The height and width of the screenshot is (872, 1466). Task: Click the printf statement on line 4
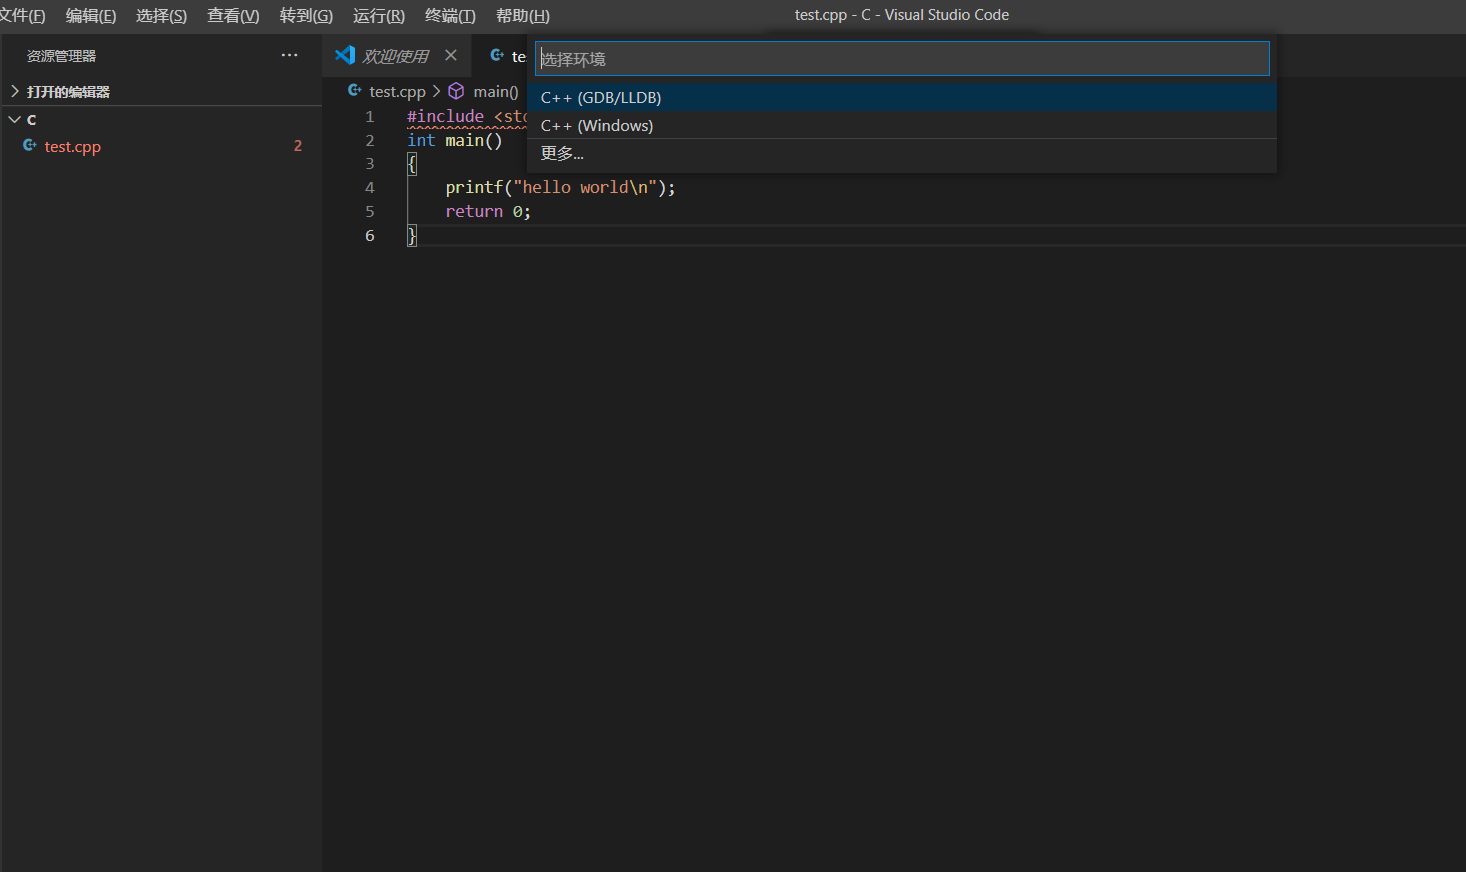561,188
